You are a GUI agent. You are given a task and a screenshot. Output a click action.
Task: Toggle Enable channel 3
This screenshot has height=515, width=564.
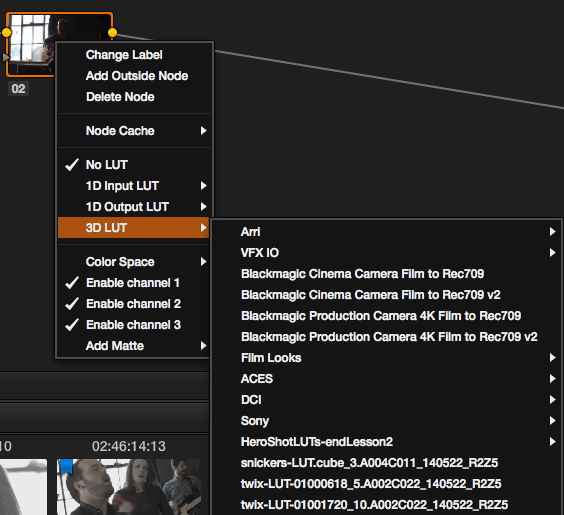134,325
